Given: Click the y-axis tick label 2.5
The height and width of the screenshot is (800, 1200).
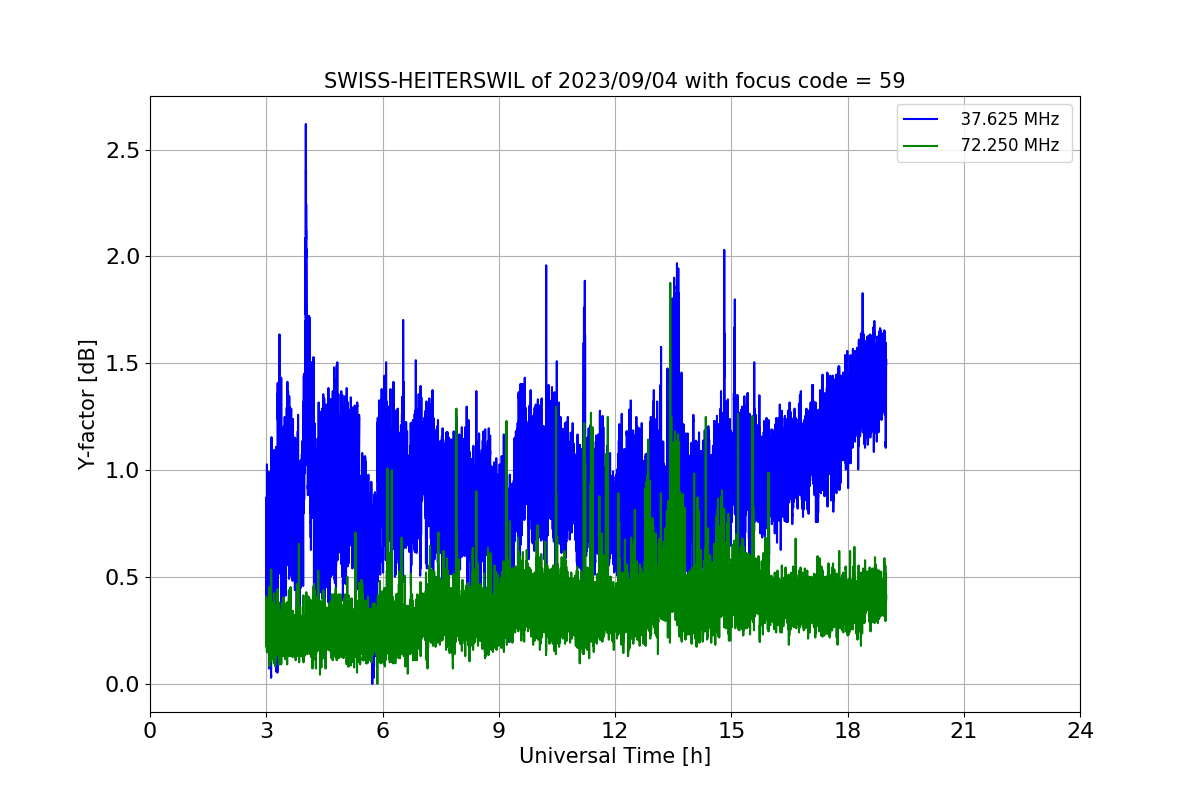Looking at the screenshot, I should 122,150.
